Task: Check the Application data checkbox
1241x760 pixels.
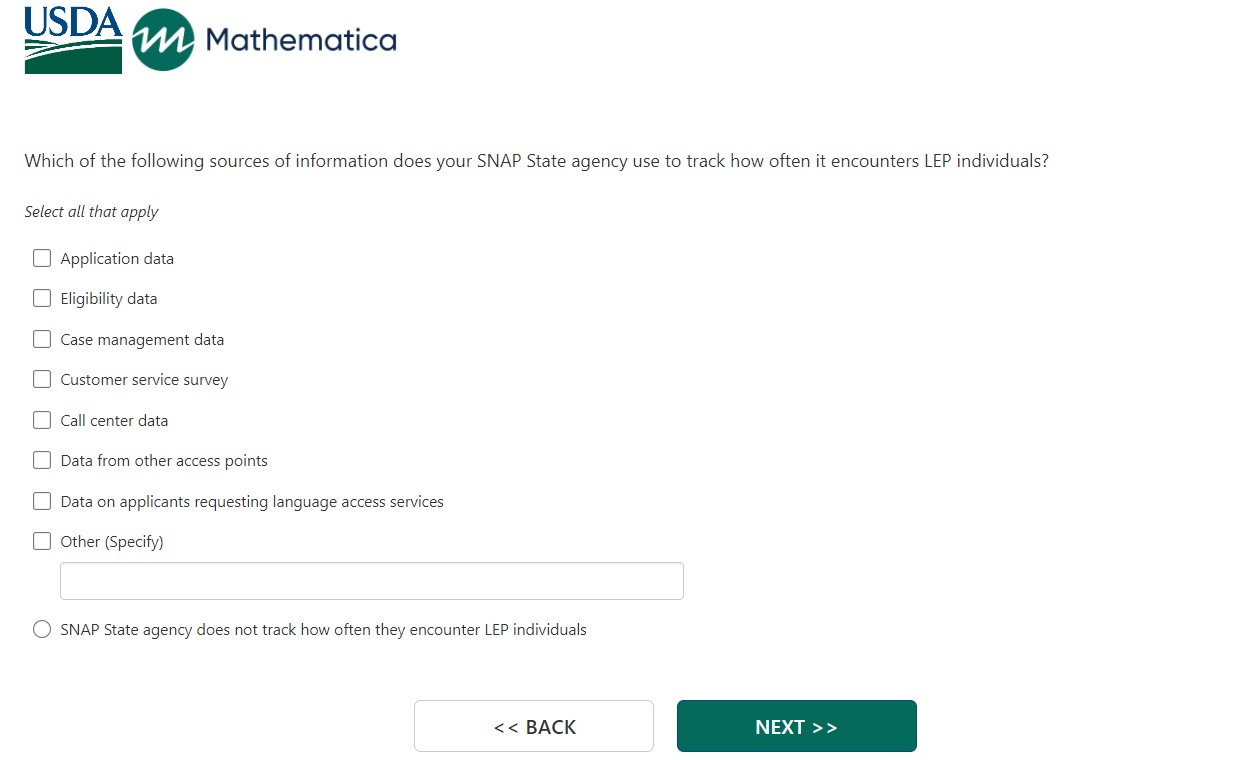Action: click(42, 258)
